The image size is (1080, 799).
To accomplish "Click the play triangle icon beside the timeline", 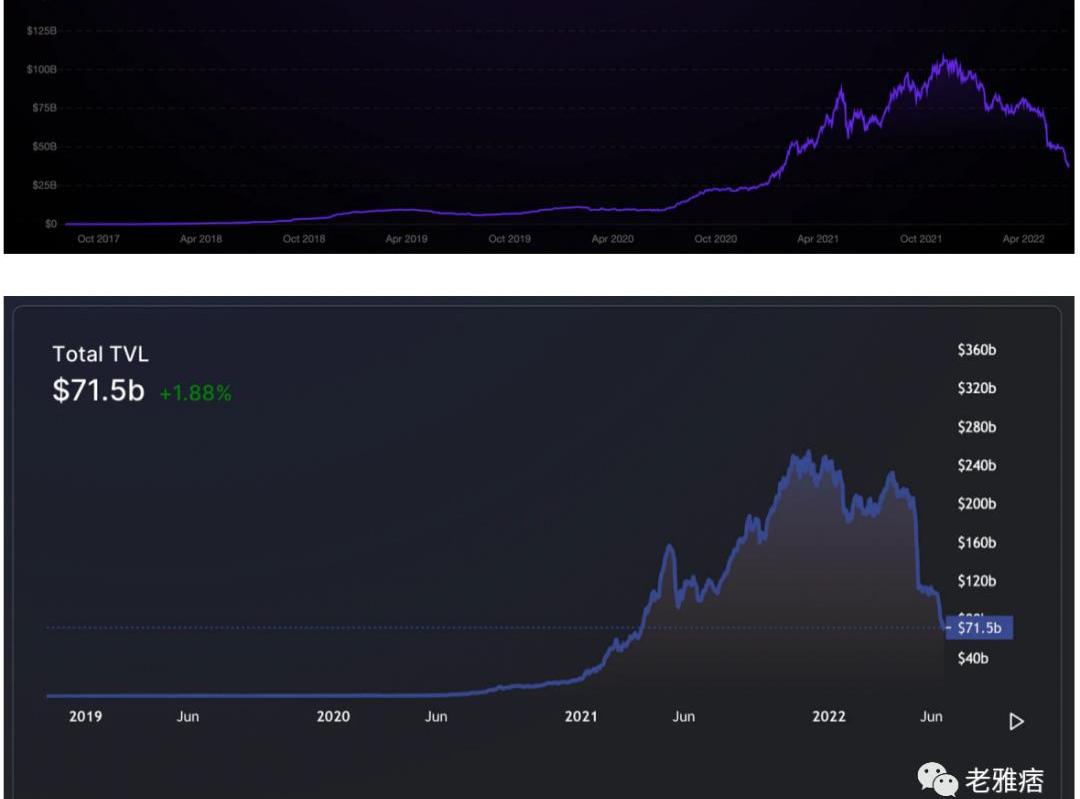I will pos(1016,721).
